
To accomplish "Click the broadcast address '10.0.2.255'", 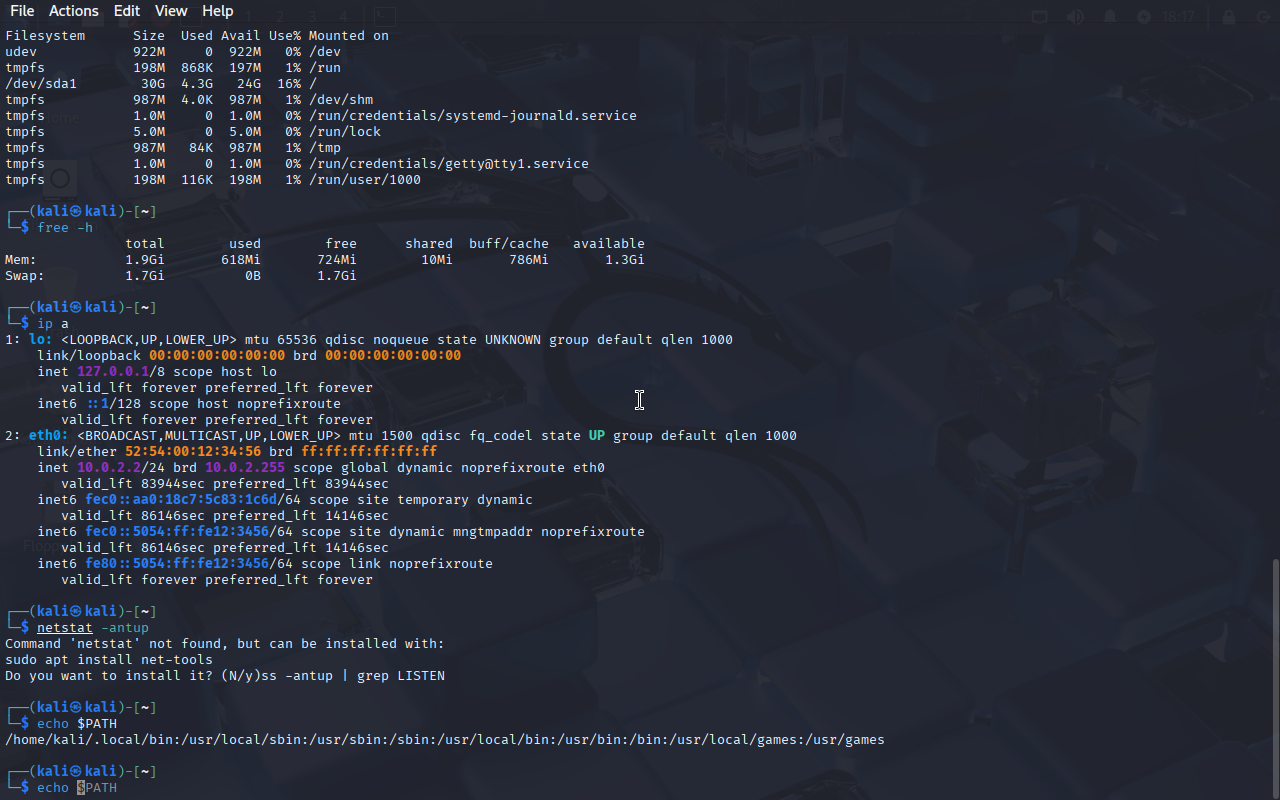I will point(245,468).
